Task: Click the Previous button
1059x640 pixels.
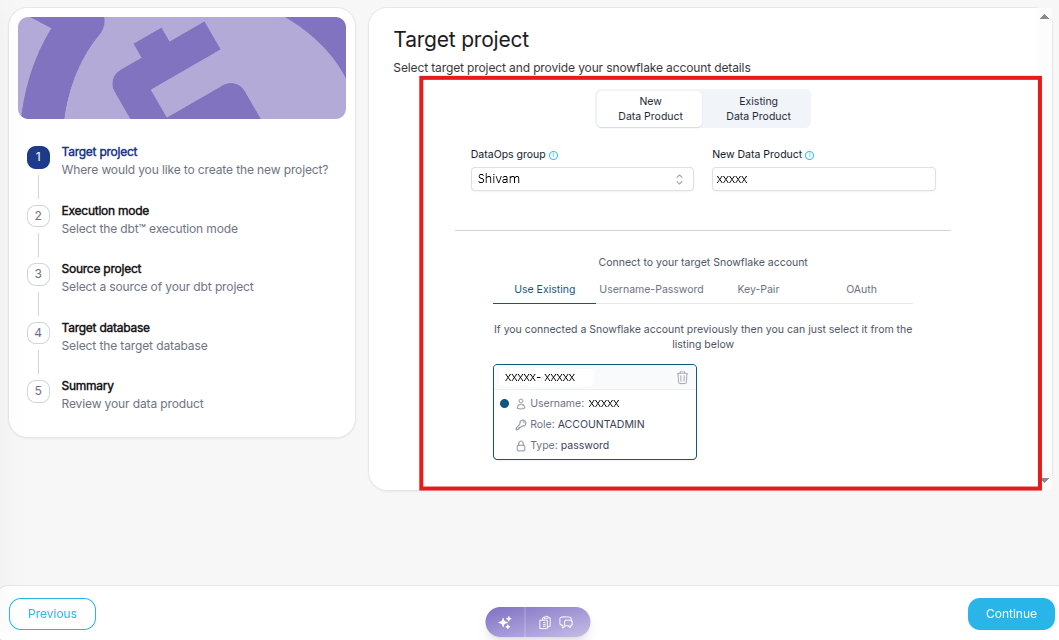Action: pyautogui.click(x=52, y=613)
